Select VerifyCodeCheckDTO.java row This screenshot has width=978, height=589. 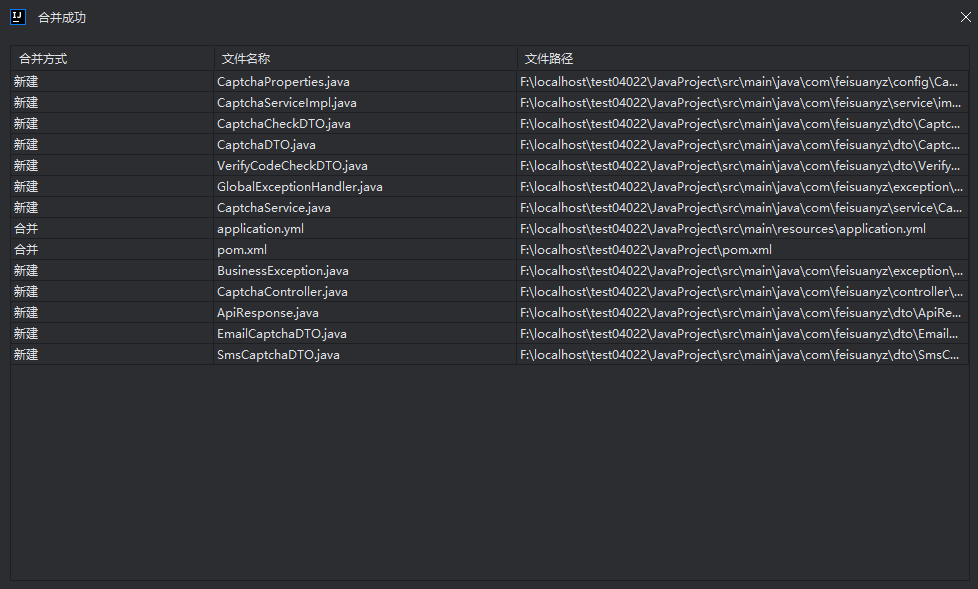coord(292,166)
